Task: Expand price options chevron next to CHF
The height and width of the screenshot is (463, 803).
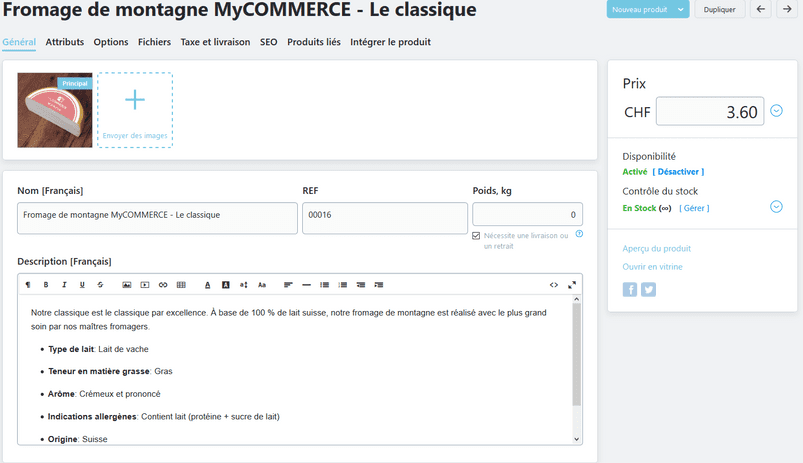Action: click(x=776, y=111)
